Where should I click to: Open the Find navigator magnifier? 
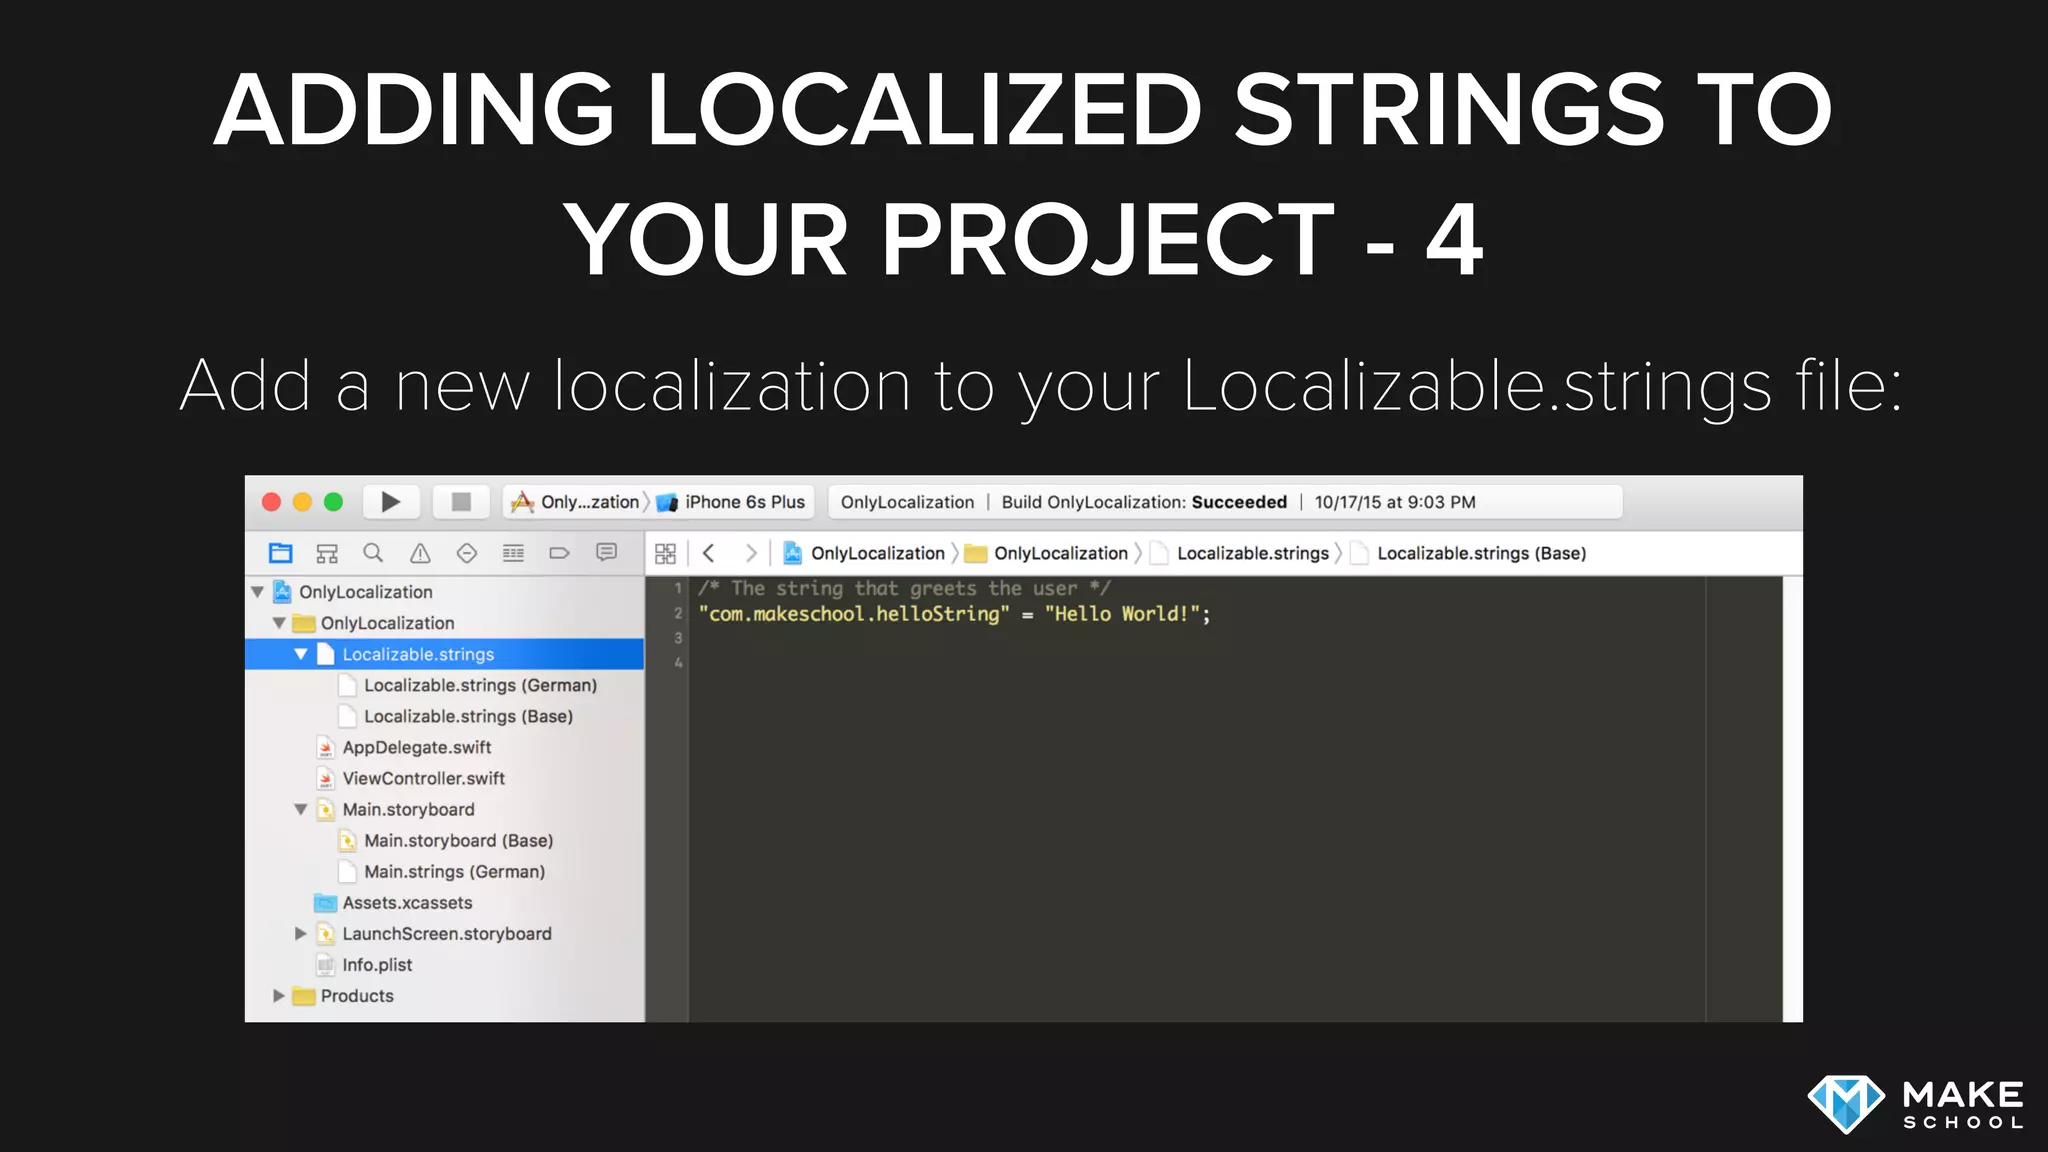tap(373, 553)
